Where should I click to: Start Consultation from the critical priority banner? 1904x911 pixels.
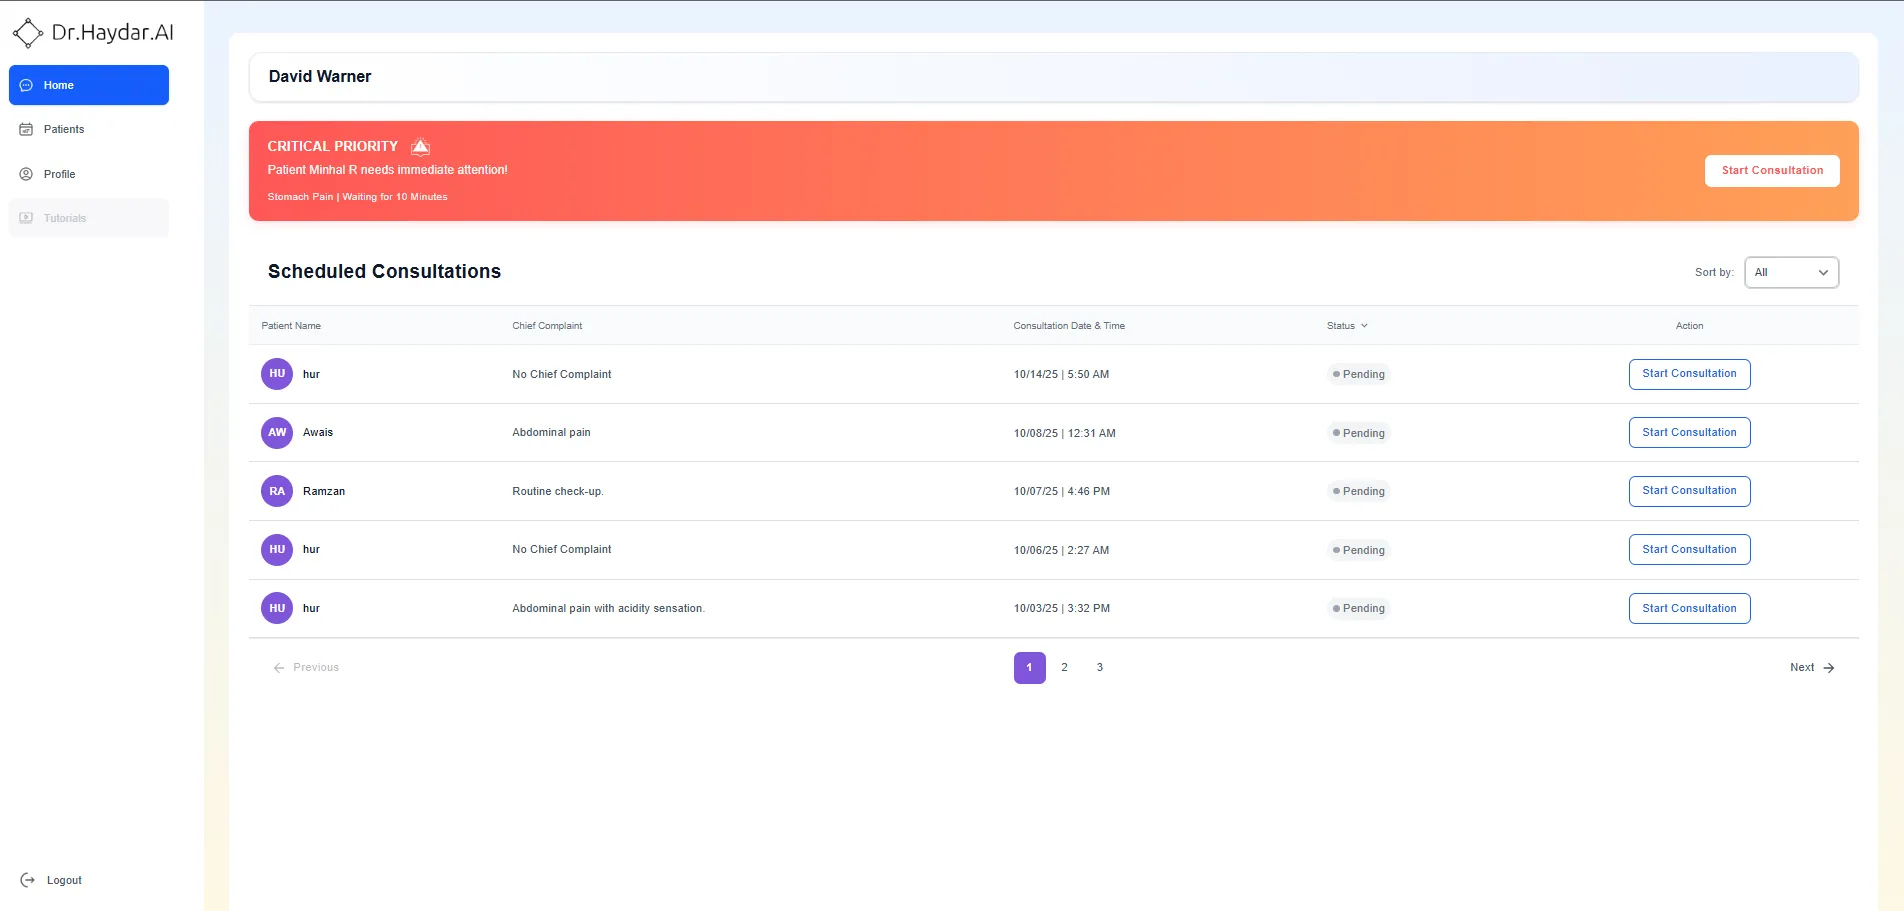[1772, 171]
